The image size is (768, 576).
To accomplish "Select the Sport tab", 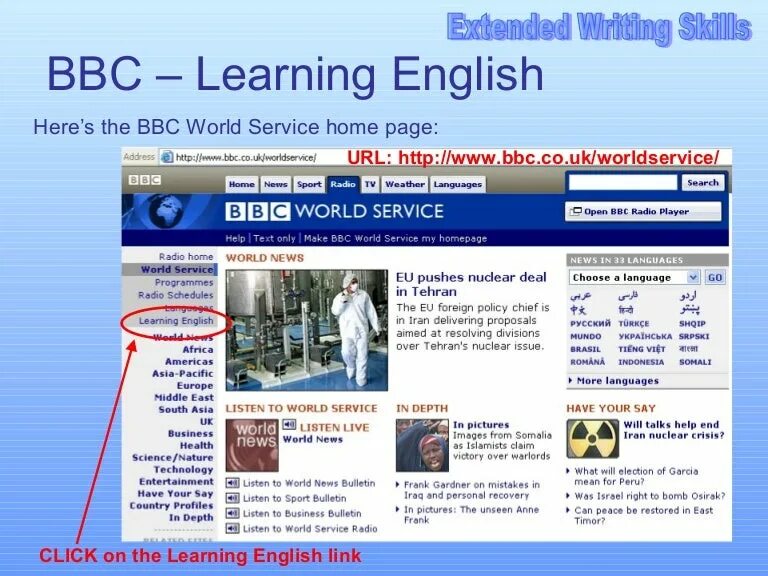I will point(309,185).
